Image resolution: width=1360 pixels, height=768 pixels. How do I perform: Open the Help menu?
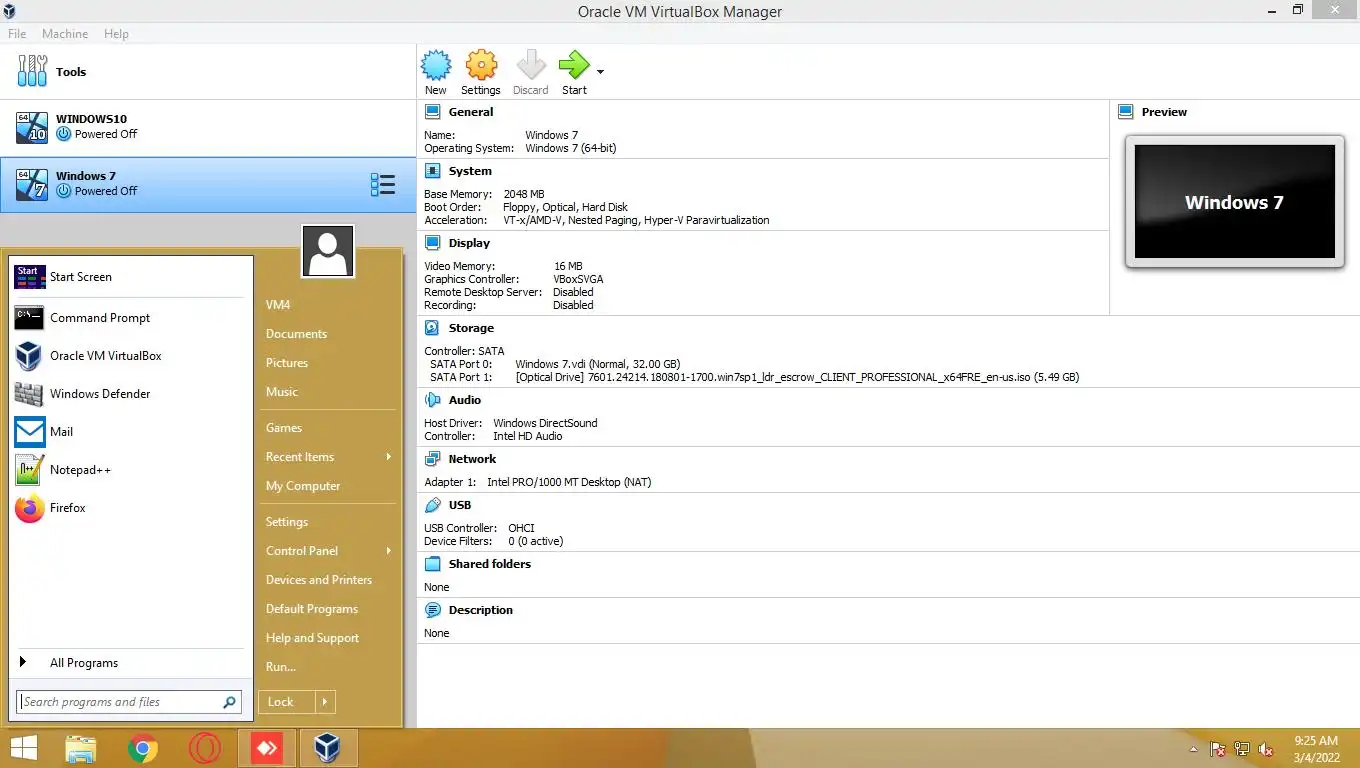click(x=116, y=34)
